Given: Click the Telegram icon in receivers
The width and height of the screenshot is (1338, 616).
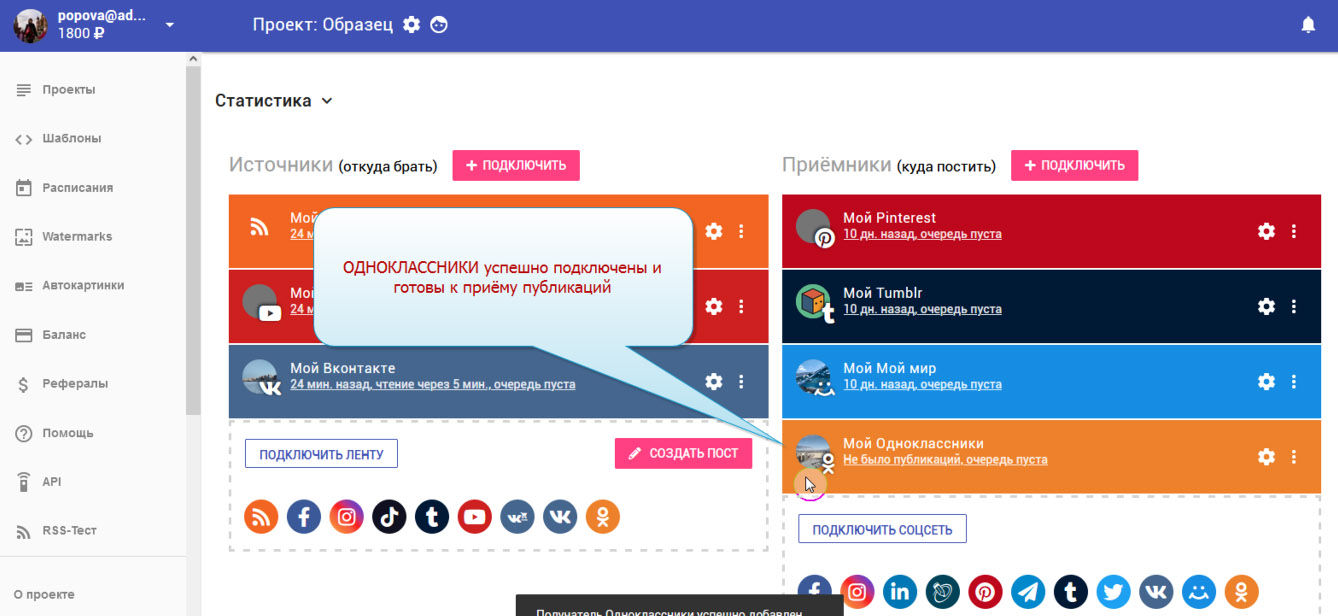Looking at the screenshot, I should click(x=1027, y=591).
